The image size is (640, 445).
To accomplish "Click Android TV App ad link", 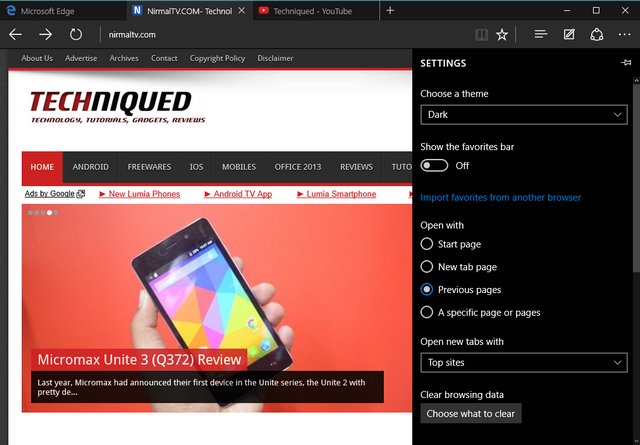I will pyautogui.click(x=238, y=194).
